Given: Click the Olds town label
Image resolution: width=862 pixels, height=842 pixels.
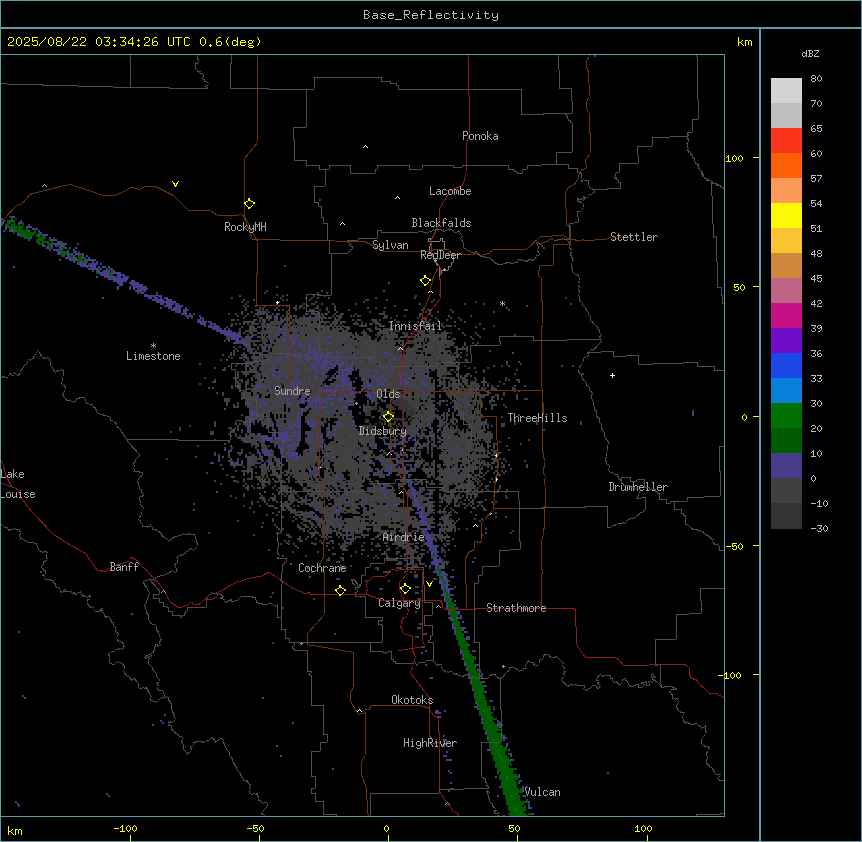Looking at the screenshot, I should (x=388, y=394).
